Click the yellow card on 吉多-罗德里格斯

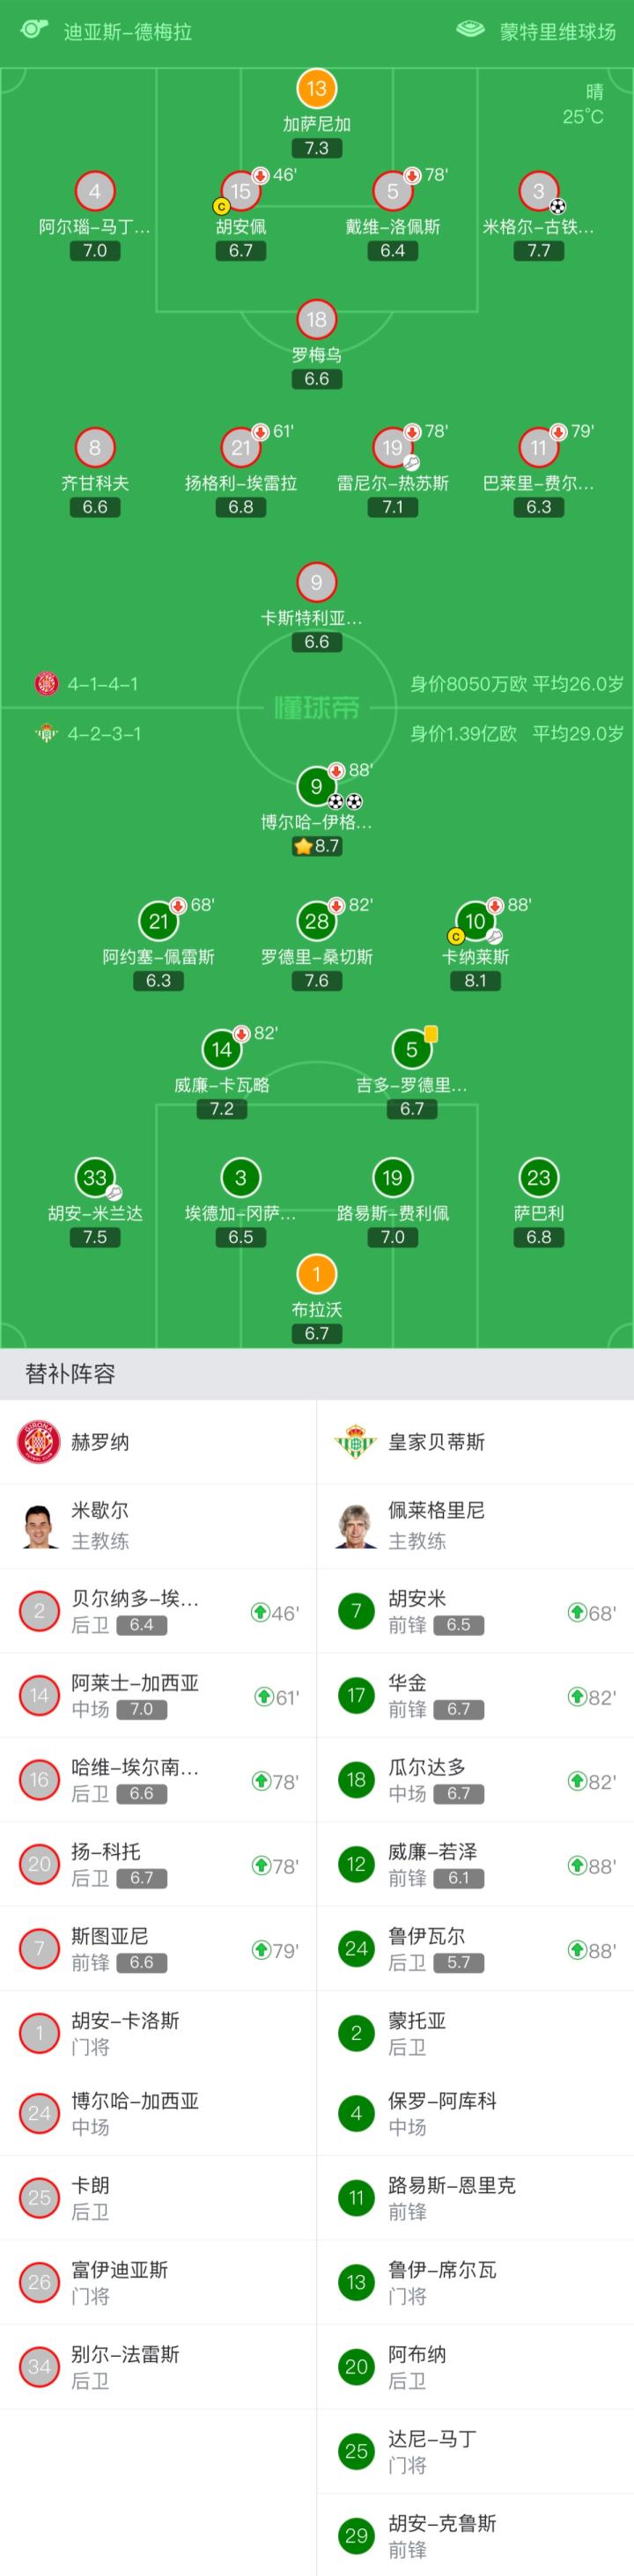pyautogui.click(x=431, y=1034)
